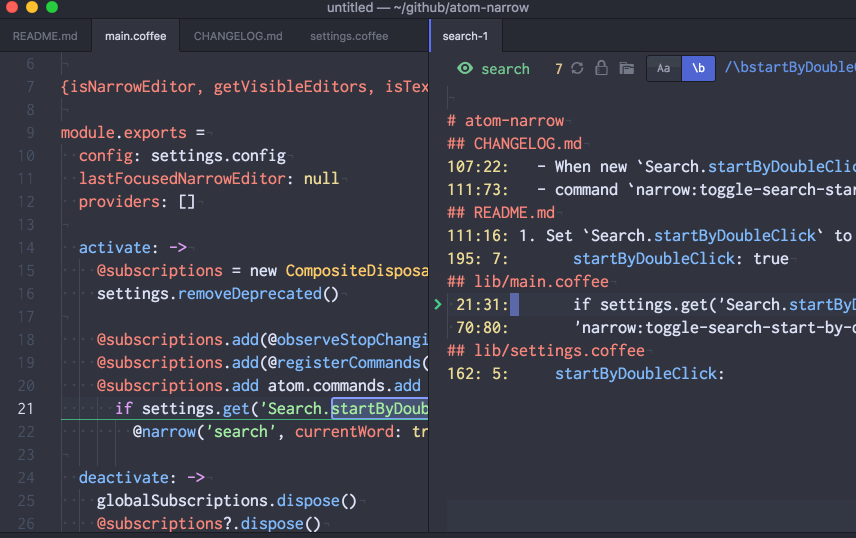Image resolution: width=856 pixels, height=538 pixels.
Task: Click line number 21 in gutter
Action: 25,409
